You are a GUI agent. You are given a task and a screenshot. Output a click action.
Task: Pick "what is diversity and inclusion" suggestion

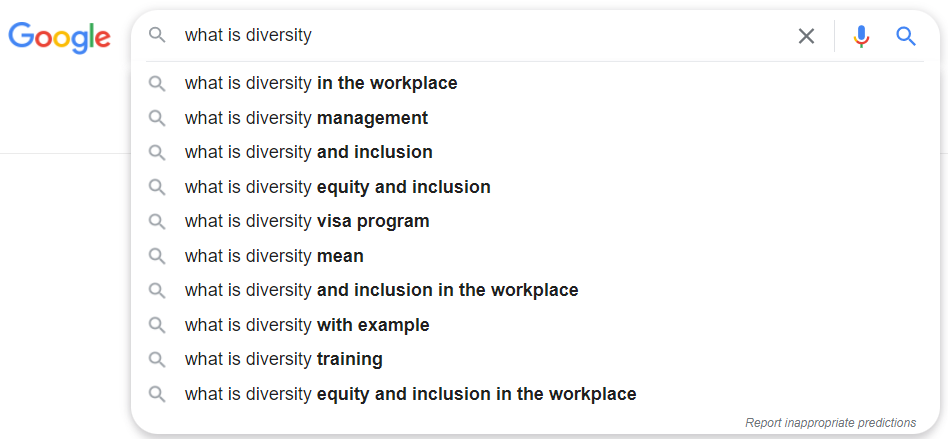[308, 153]
